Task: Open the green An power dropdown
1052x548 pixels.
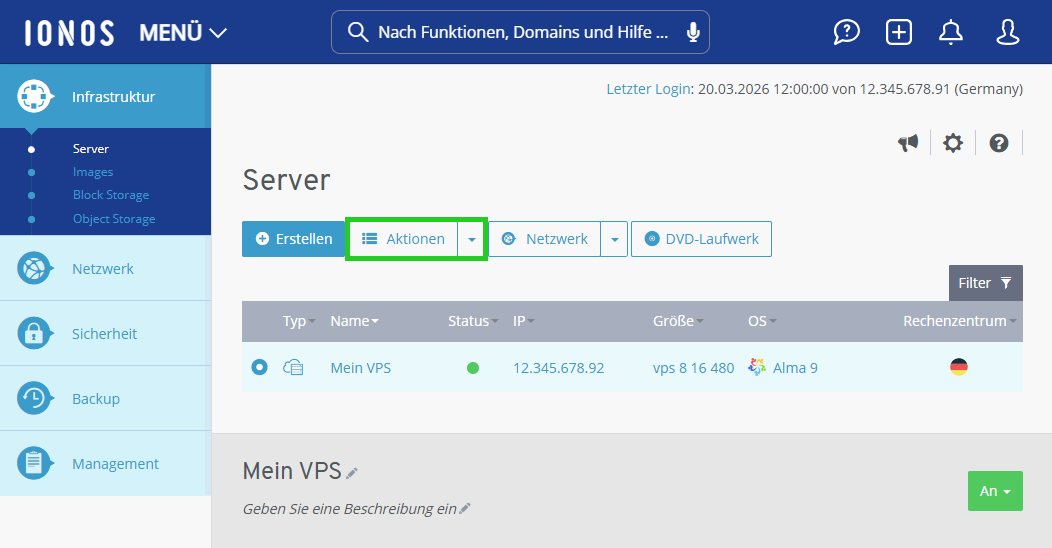Action: [x=995, y=491]
